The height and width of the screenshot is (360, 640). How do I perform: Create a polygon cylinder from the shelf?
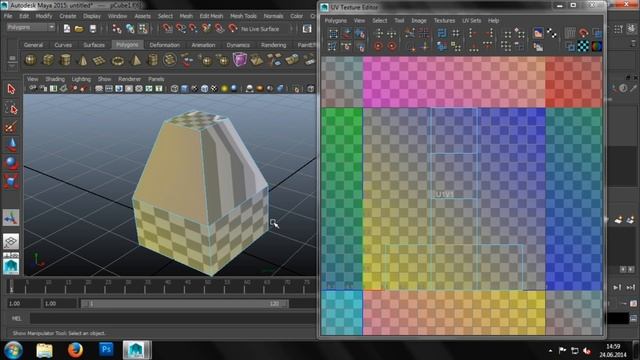pyautogui.click(x=65, y=60)
